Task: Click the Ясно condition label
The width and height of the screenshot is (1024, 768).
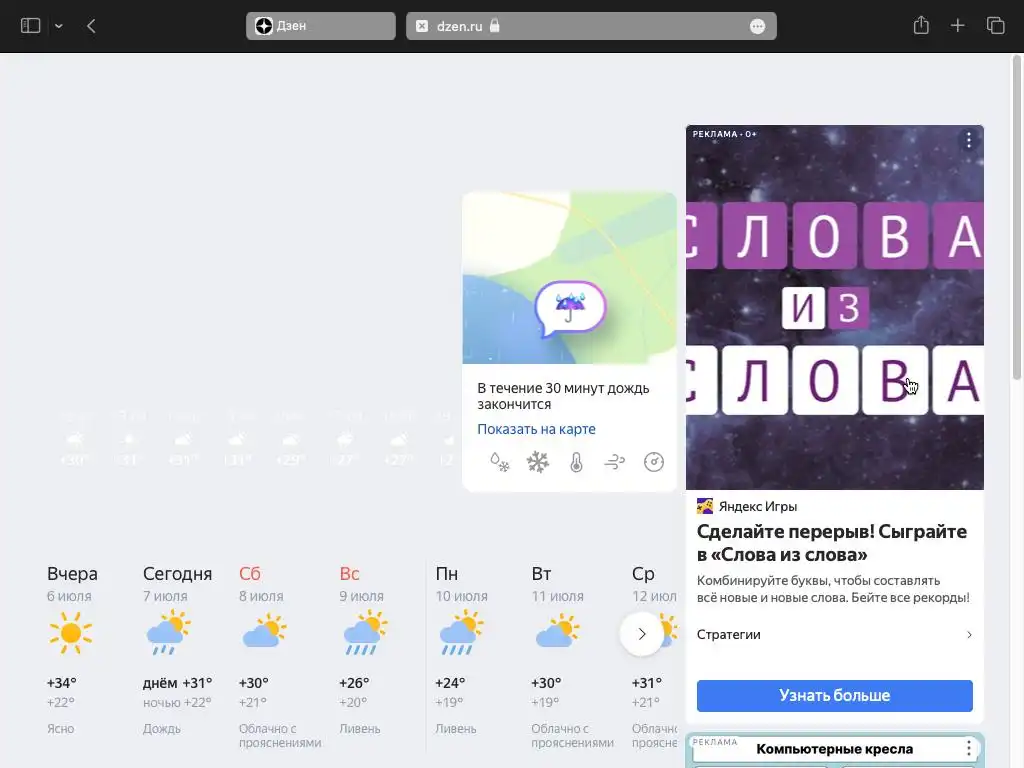Action: (60, 729)
